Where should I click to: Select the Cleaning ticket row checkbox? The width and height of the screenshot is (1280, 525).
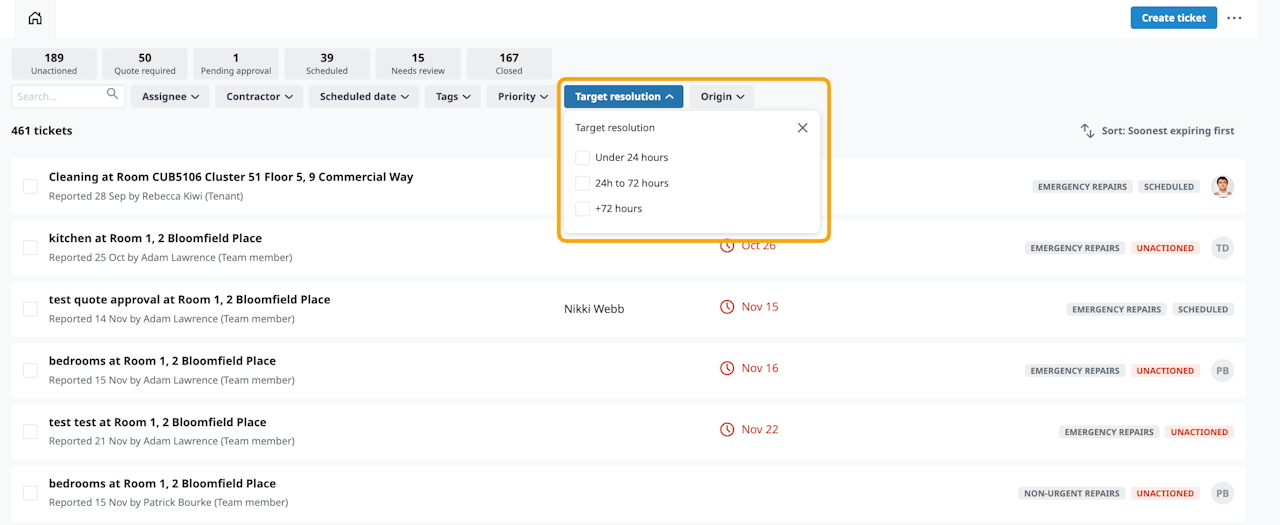[x=30, y=187]
